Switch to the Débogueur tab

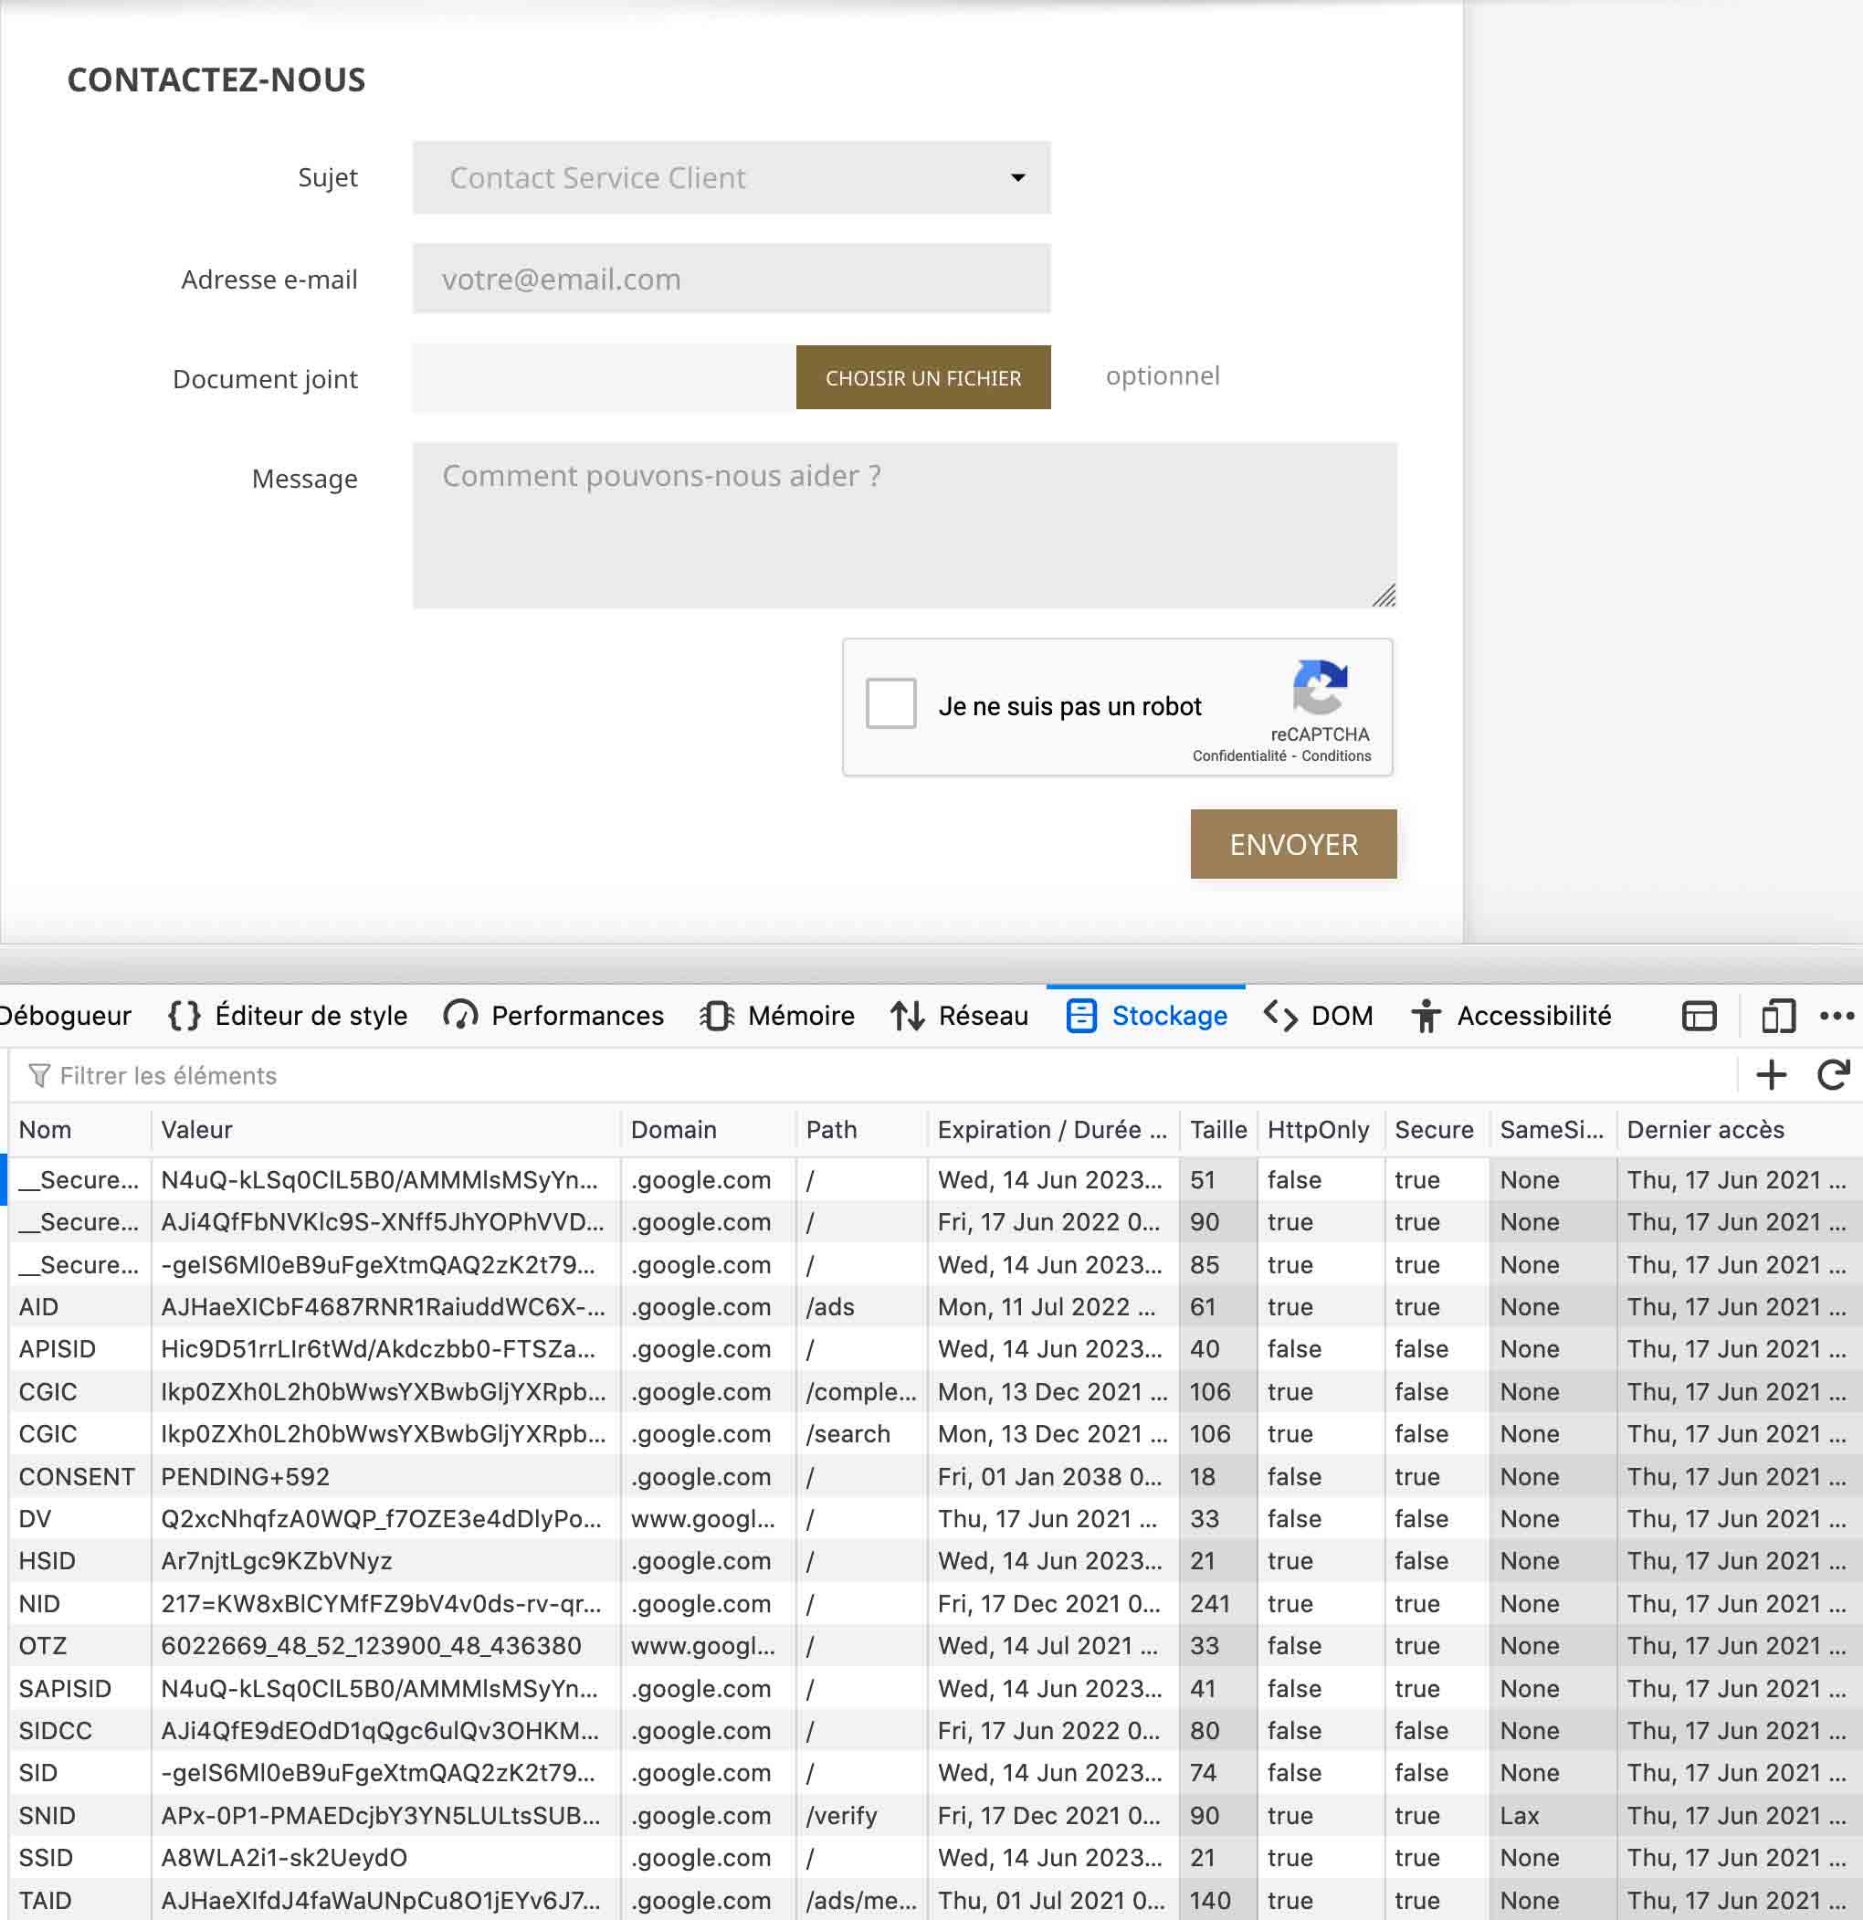click(x=66, y=1016)
